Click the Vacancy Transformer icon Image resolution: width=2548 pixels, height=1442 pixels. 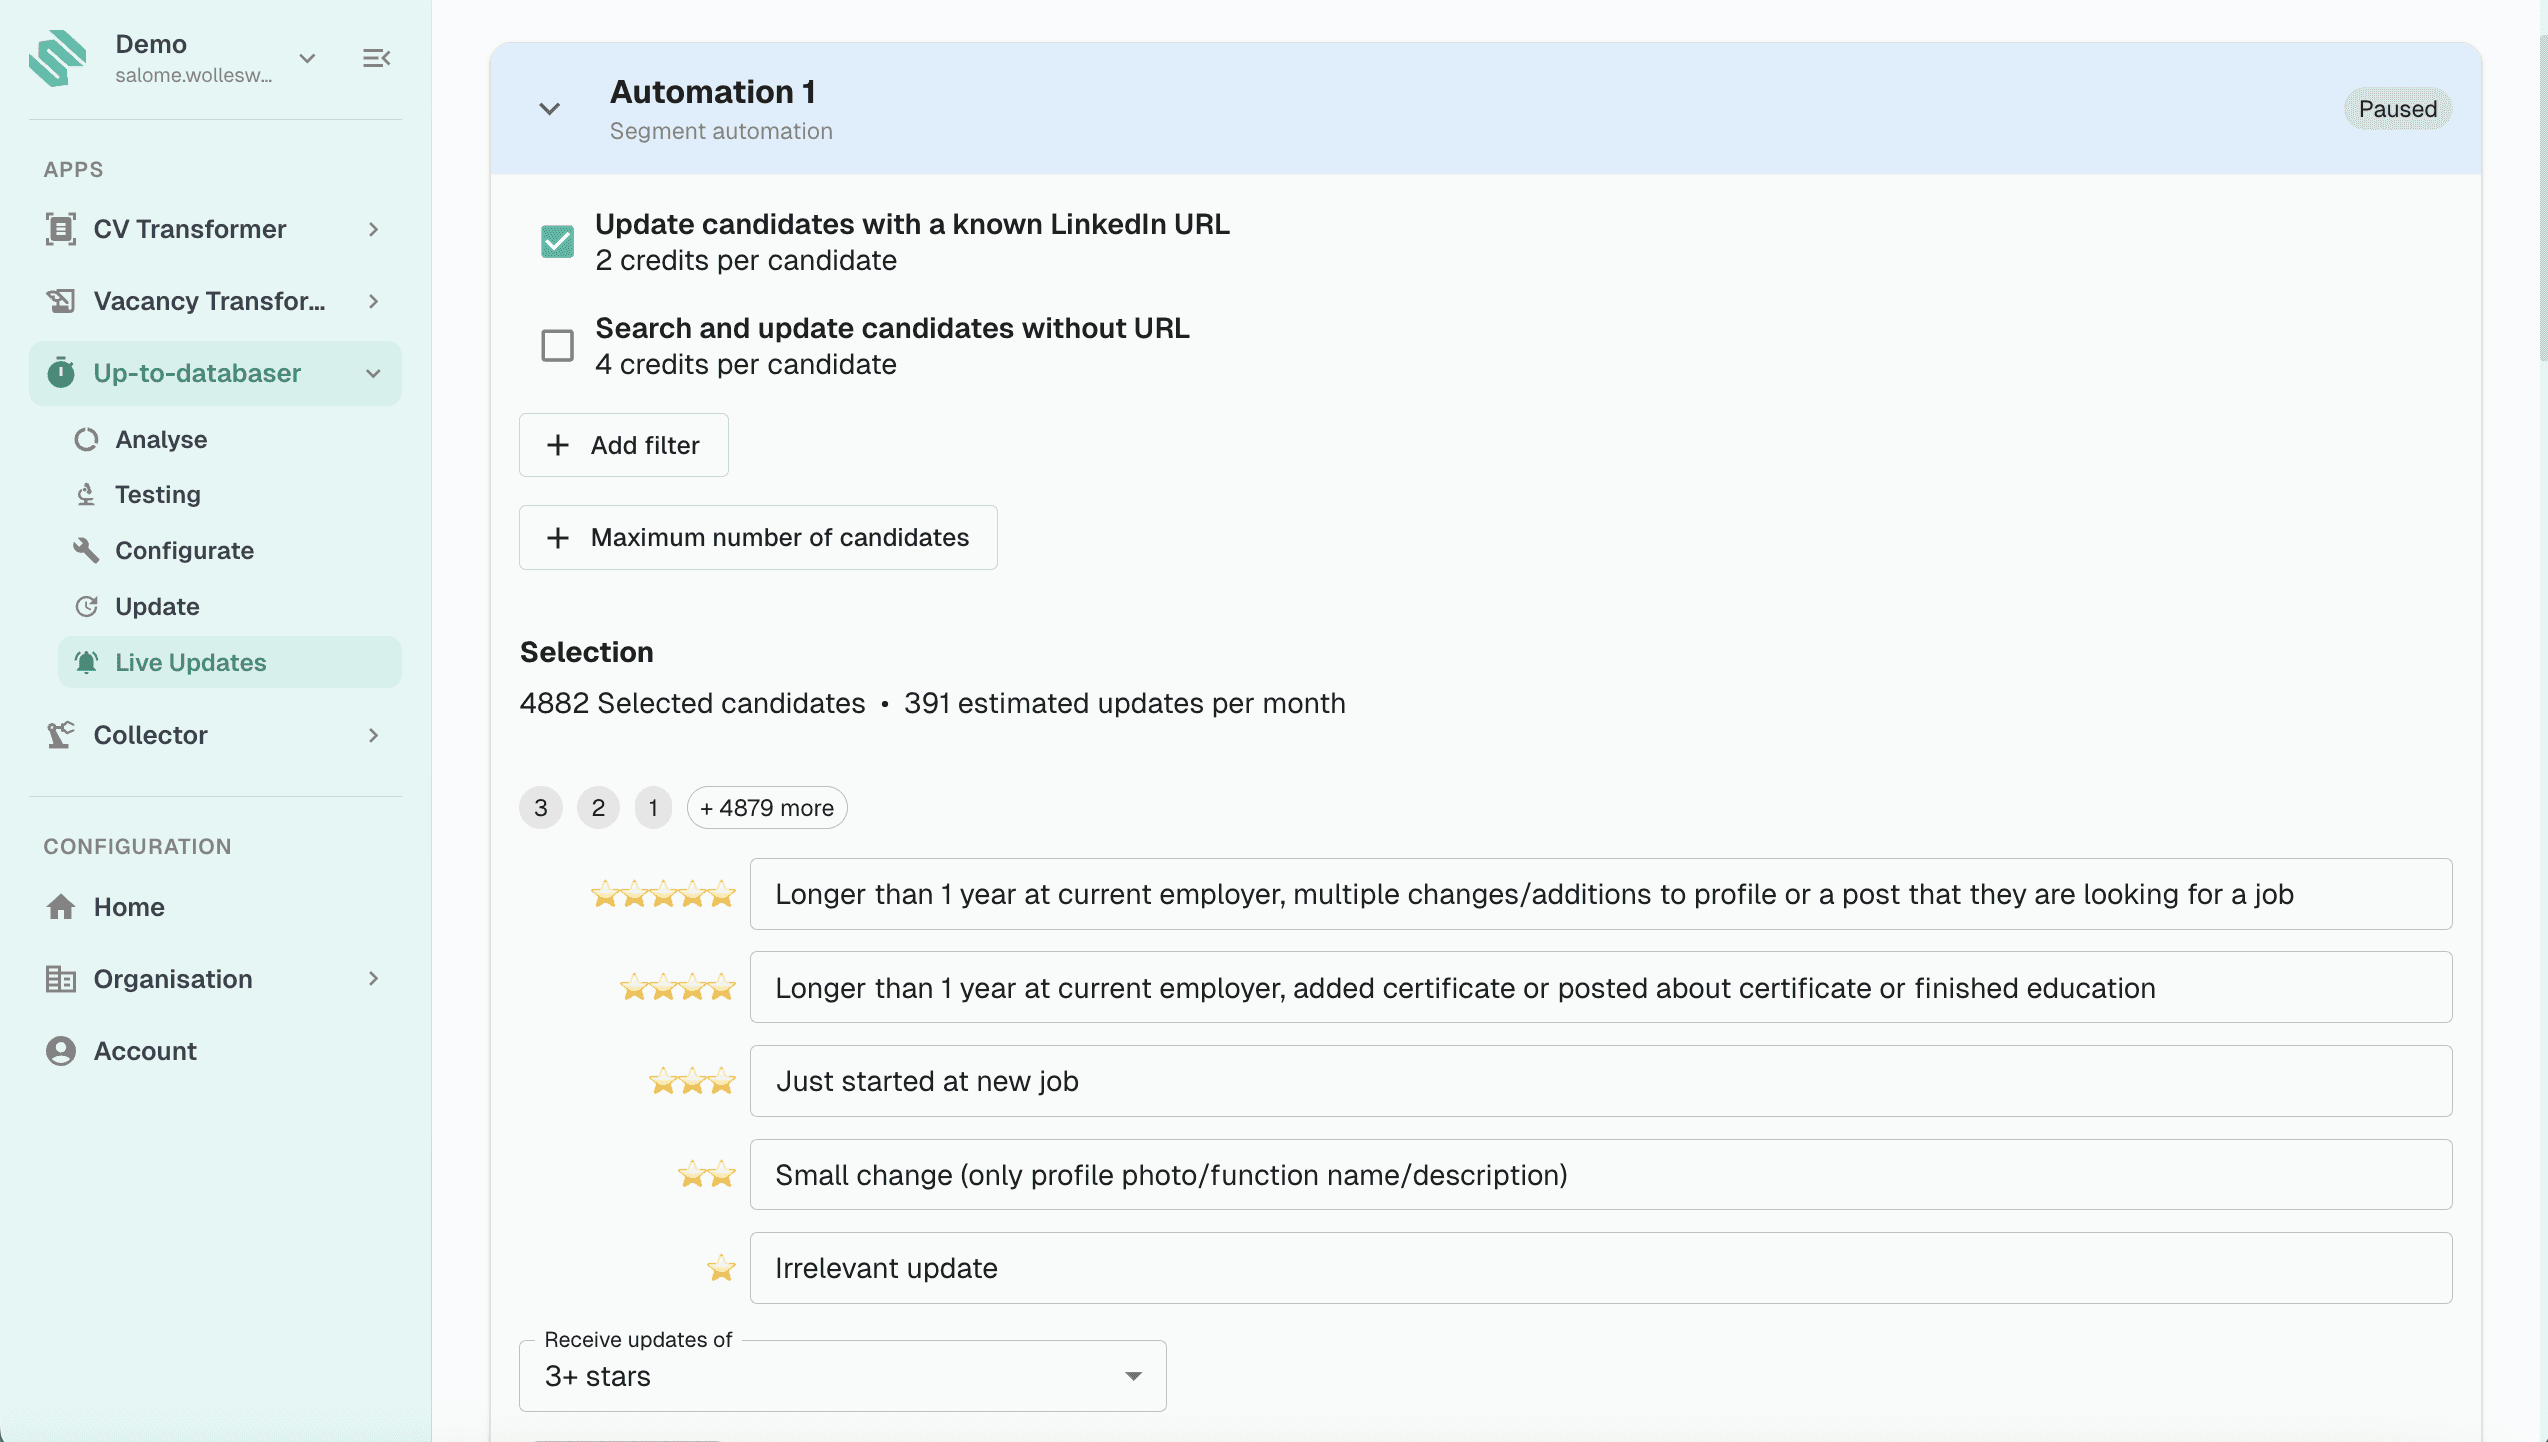point(61,301)
